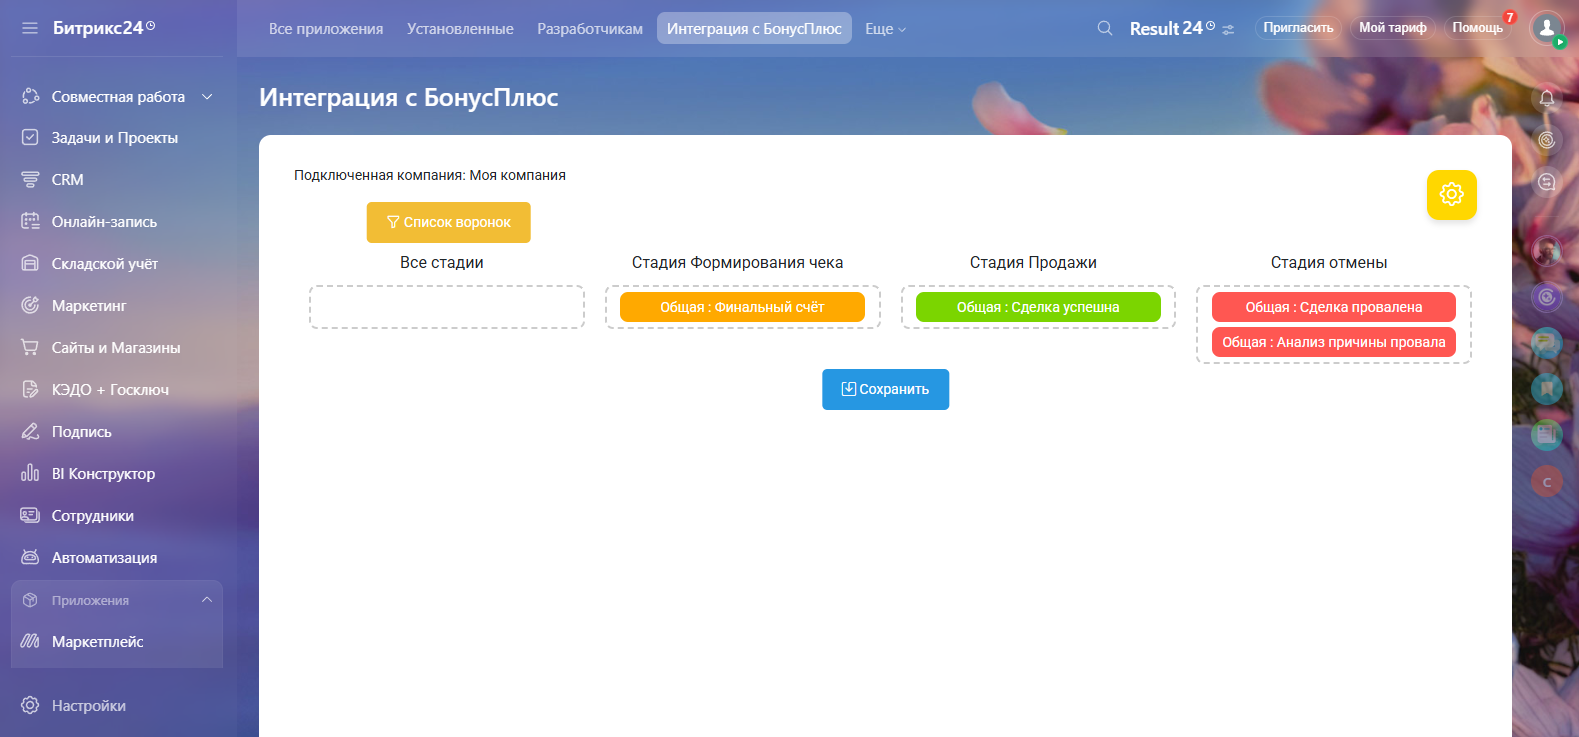
Task: Click the blue Сохранить button
Action: pos(885,389)
